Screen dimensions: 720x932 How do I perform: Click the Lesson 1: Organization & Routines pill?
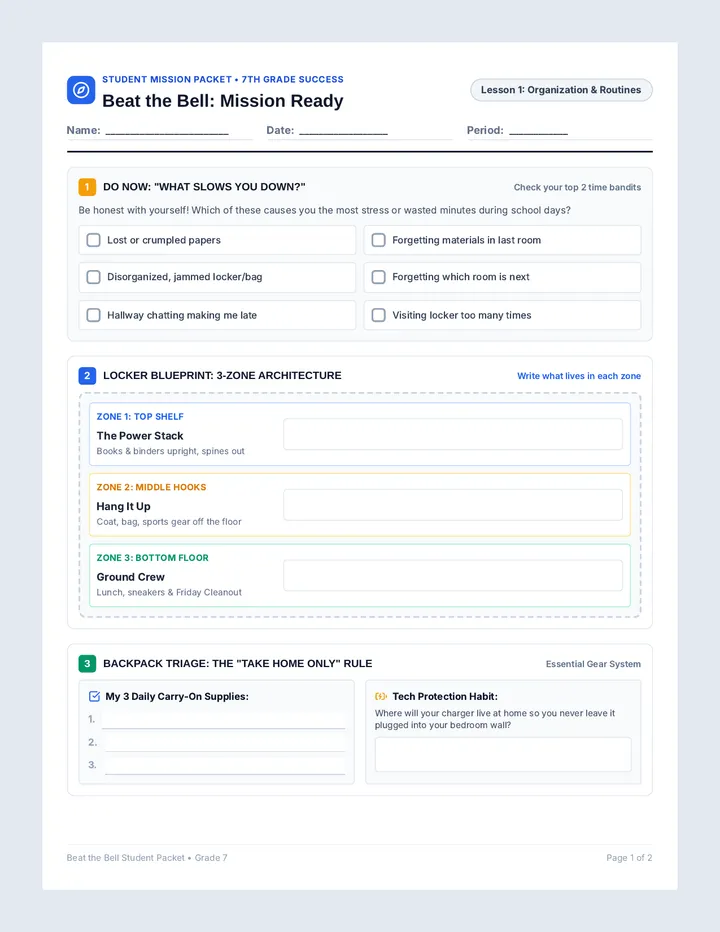(561, 90)
